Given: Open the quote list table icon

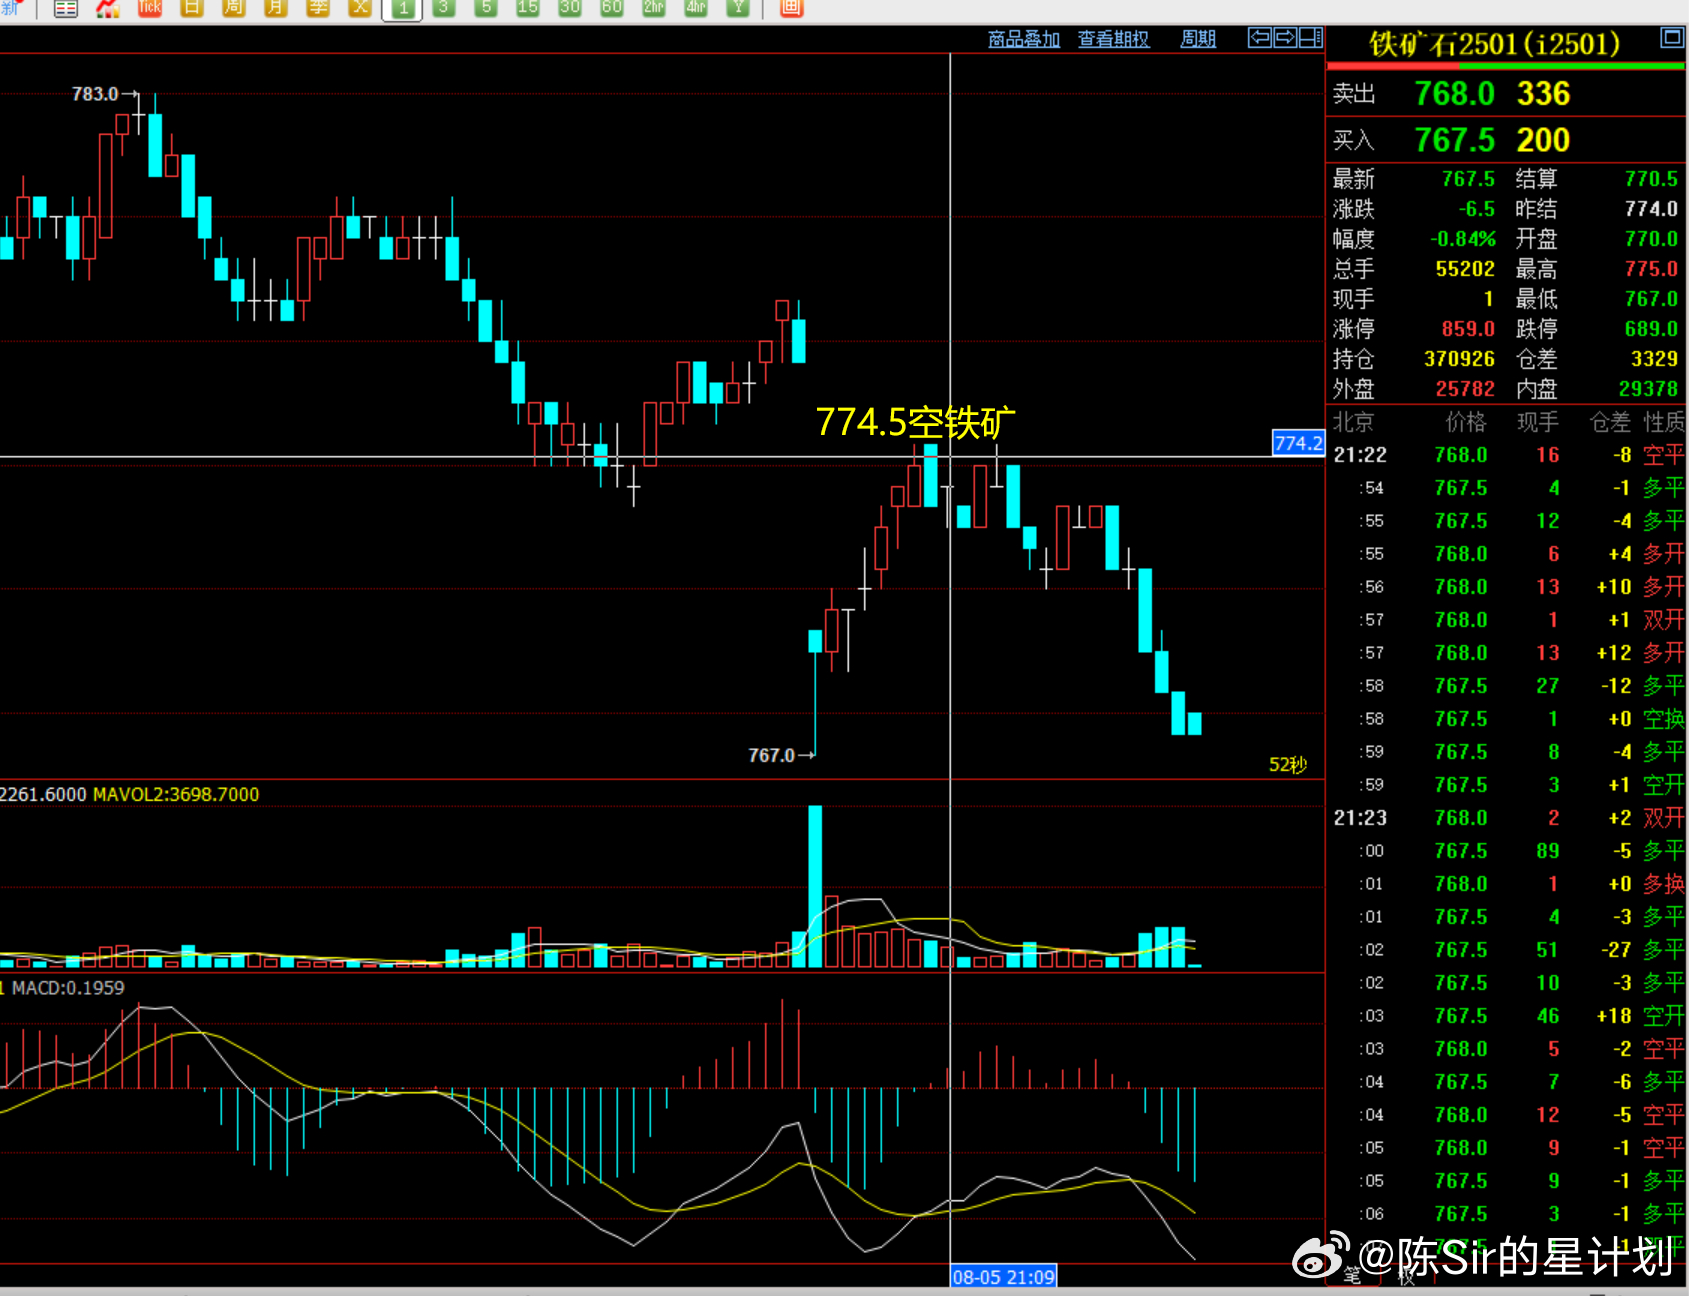Looking at the screenshot, I should coord(66,8).
